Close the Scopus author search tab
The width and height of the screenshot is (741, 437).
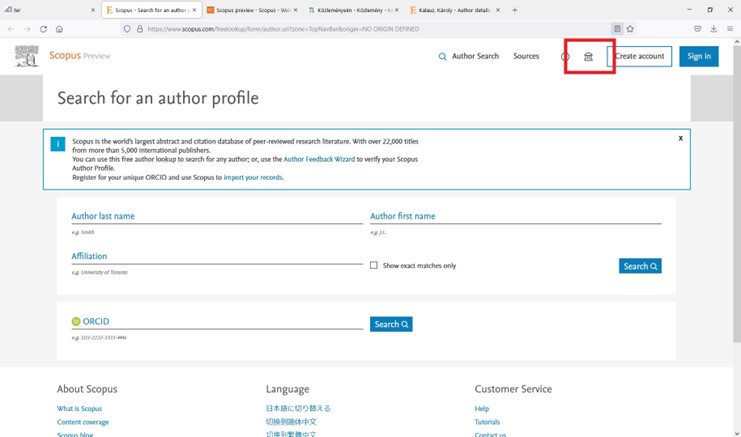(194, 10)
